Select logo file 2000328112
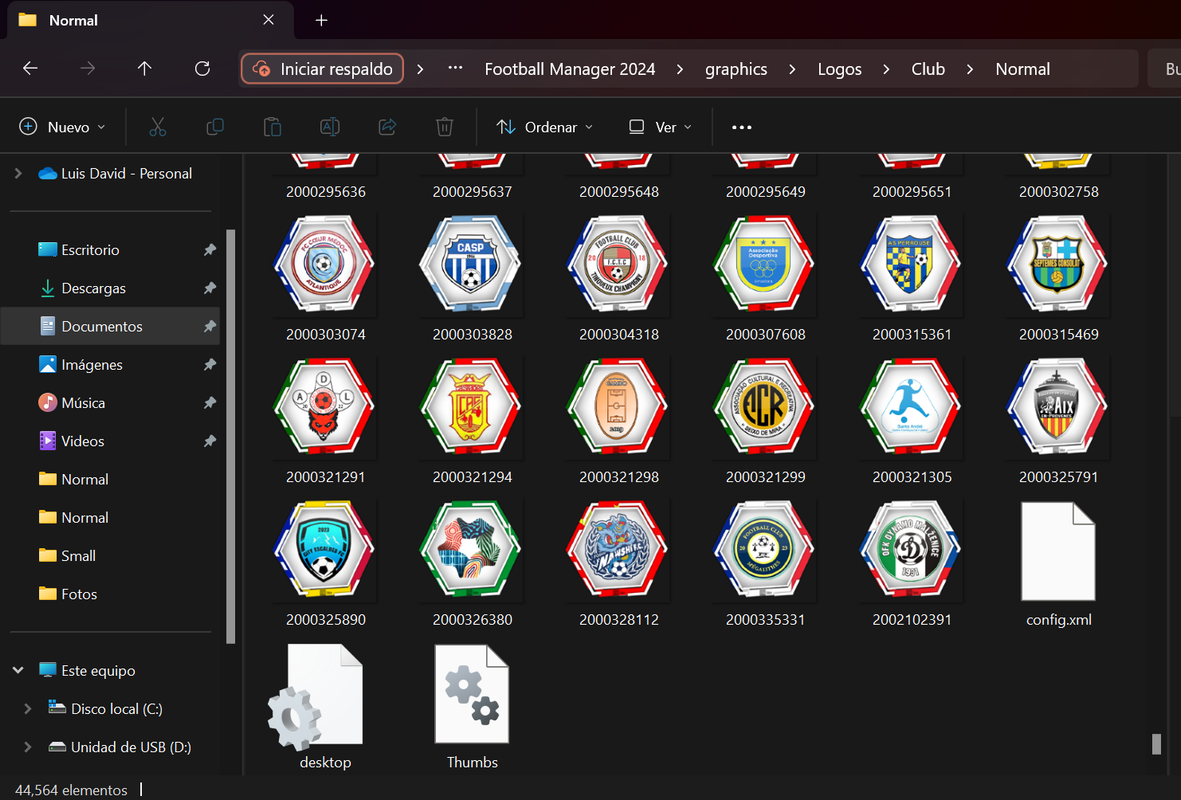This screenshot has width=1181, height=800. tap(618, 563)
